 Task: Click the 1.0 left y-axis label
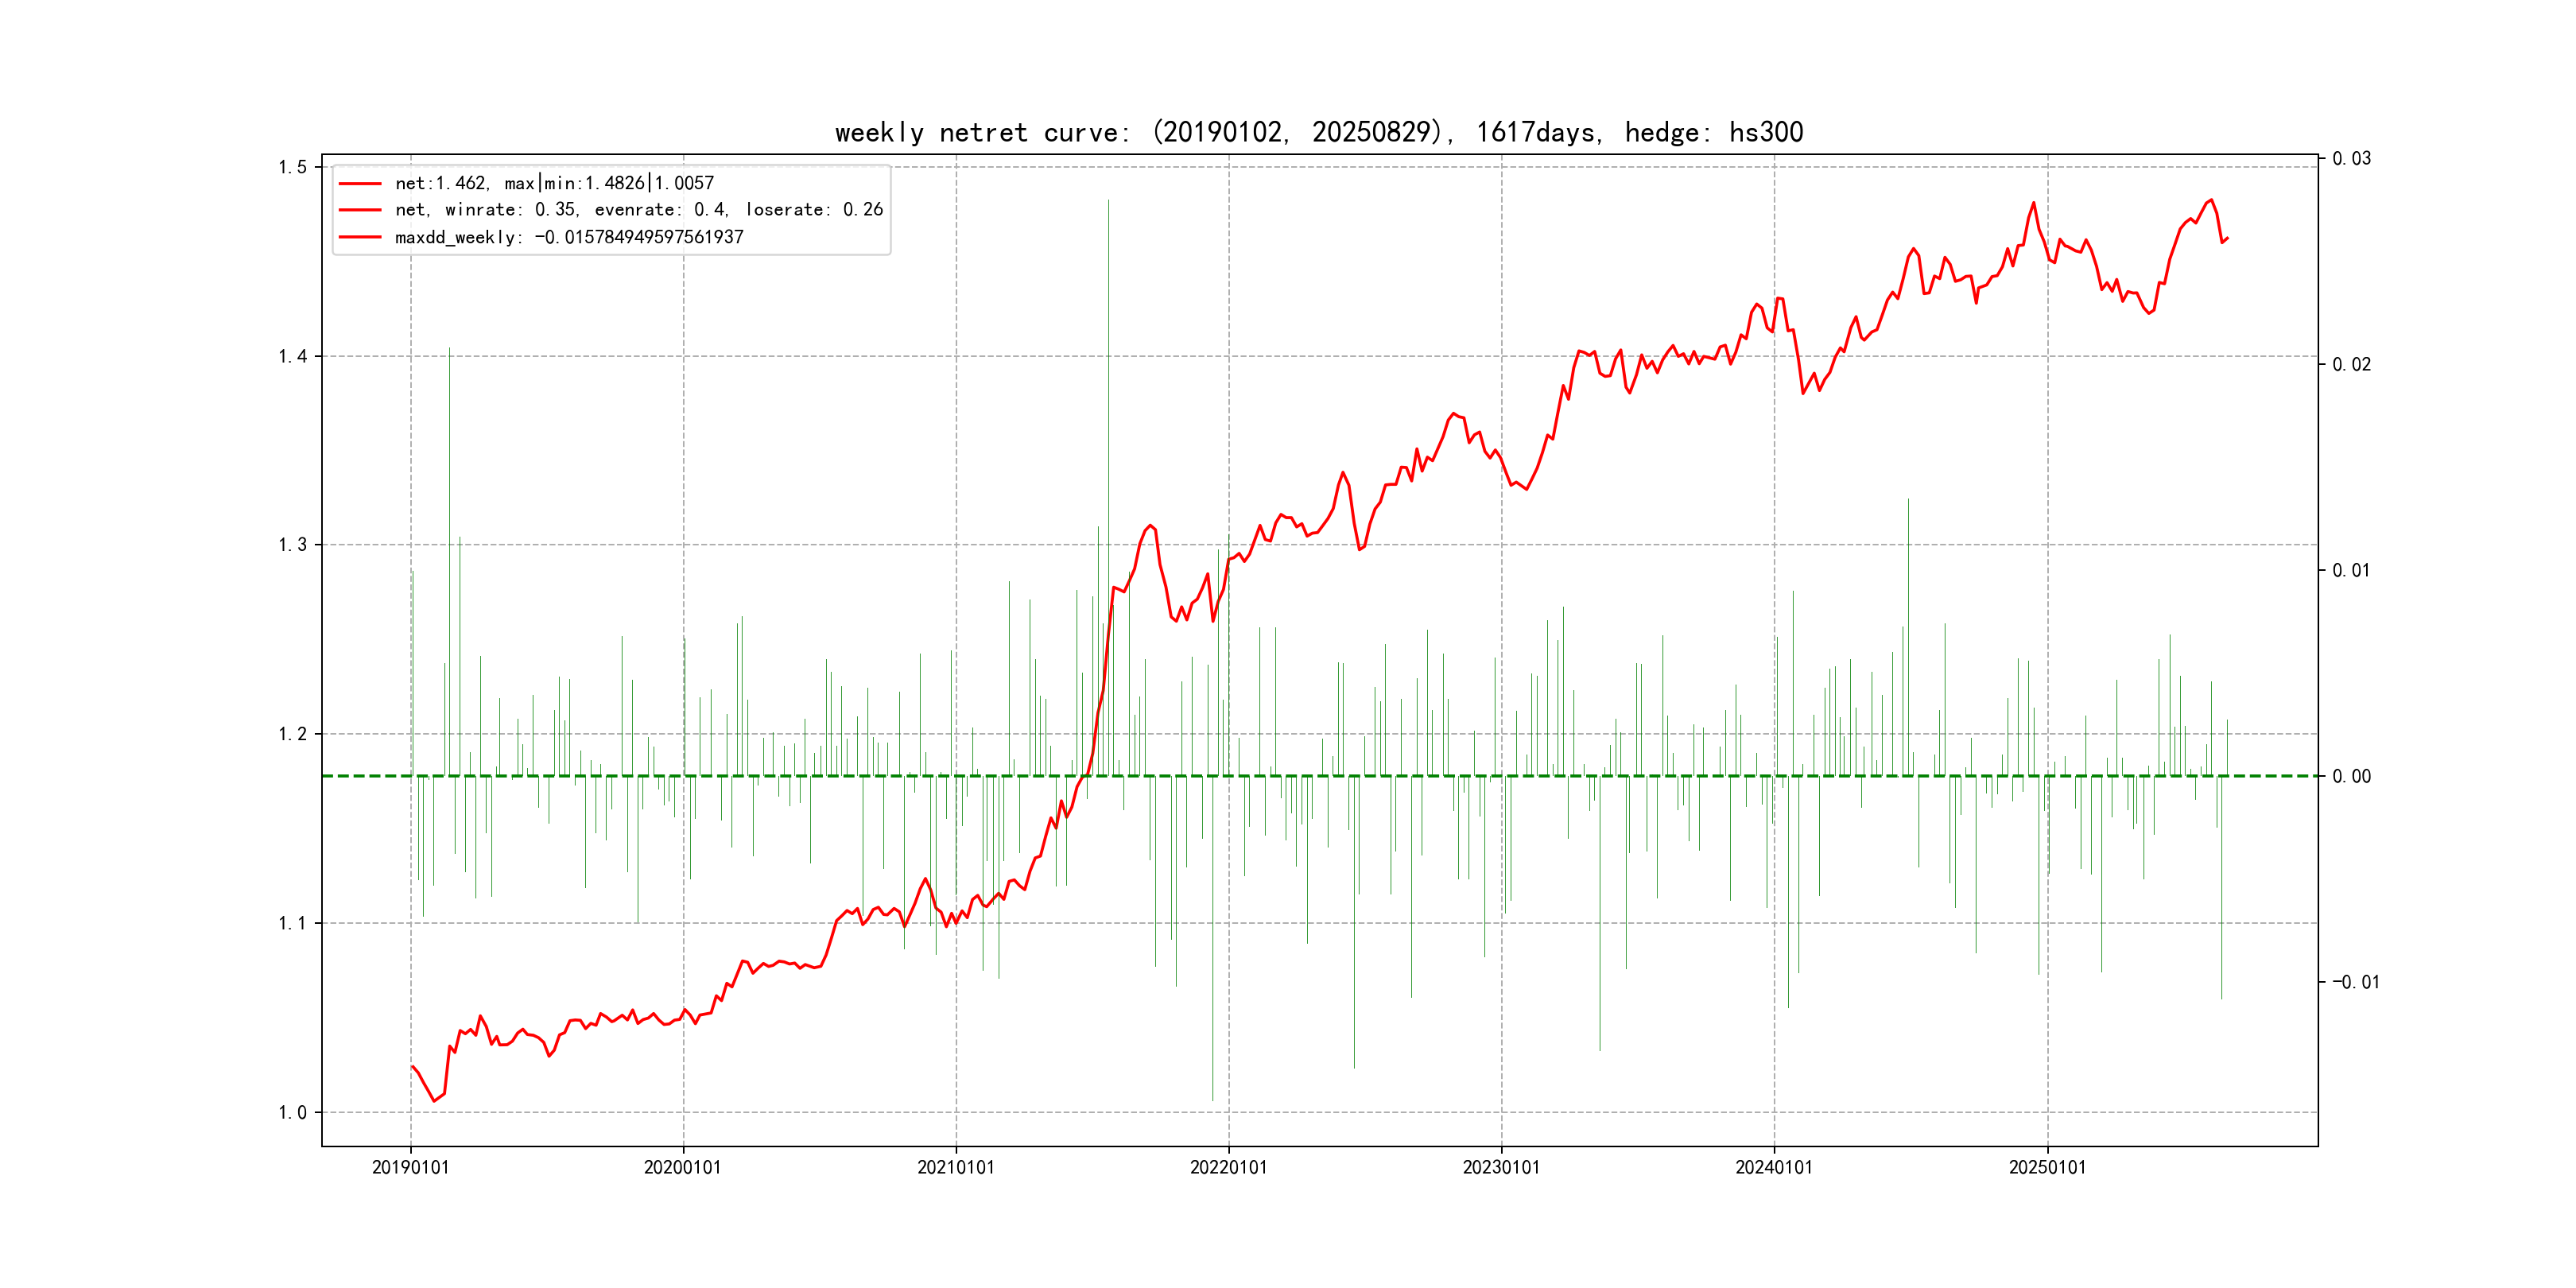292,1112
